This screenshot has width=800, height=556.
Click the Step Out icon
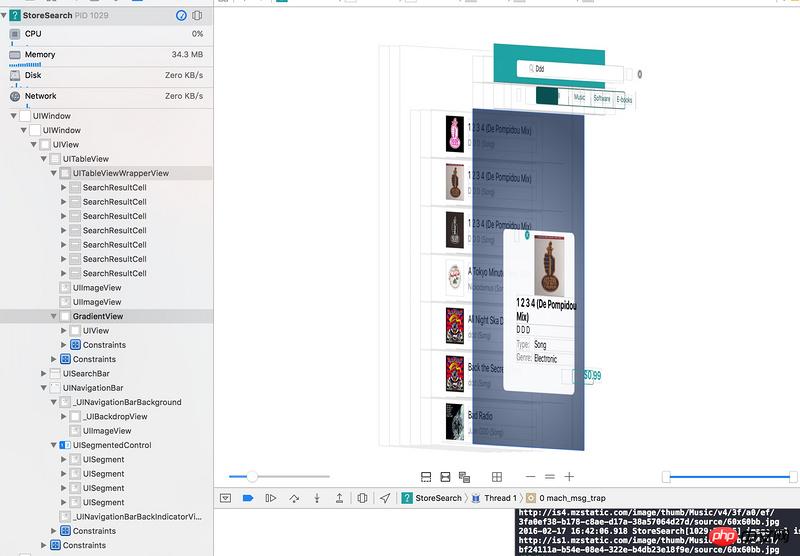[x=339, y=498]
